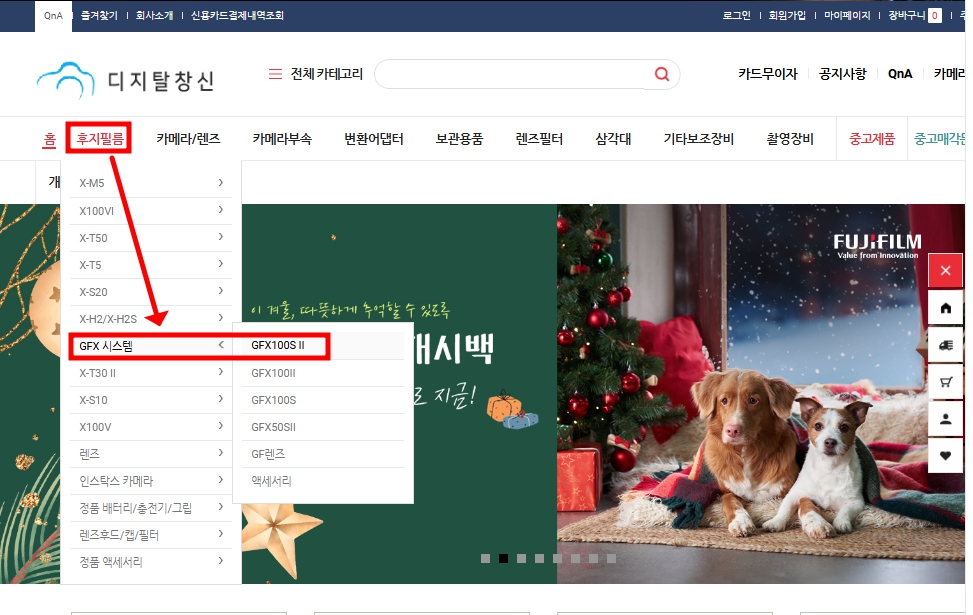Viewport: 973px width, 615px height.
Task: Select GFX100II from submenu
Action: pyautogui.click(x=273, y=373)
